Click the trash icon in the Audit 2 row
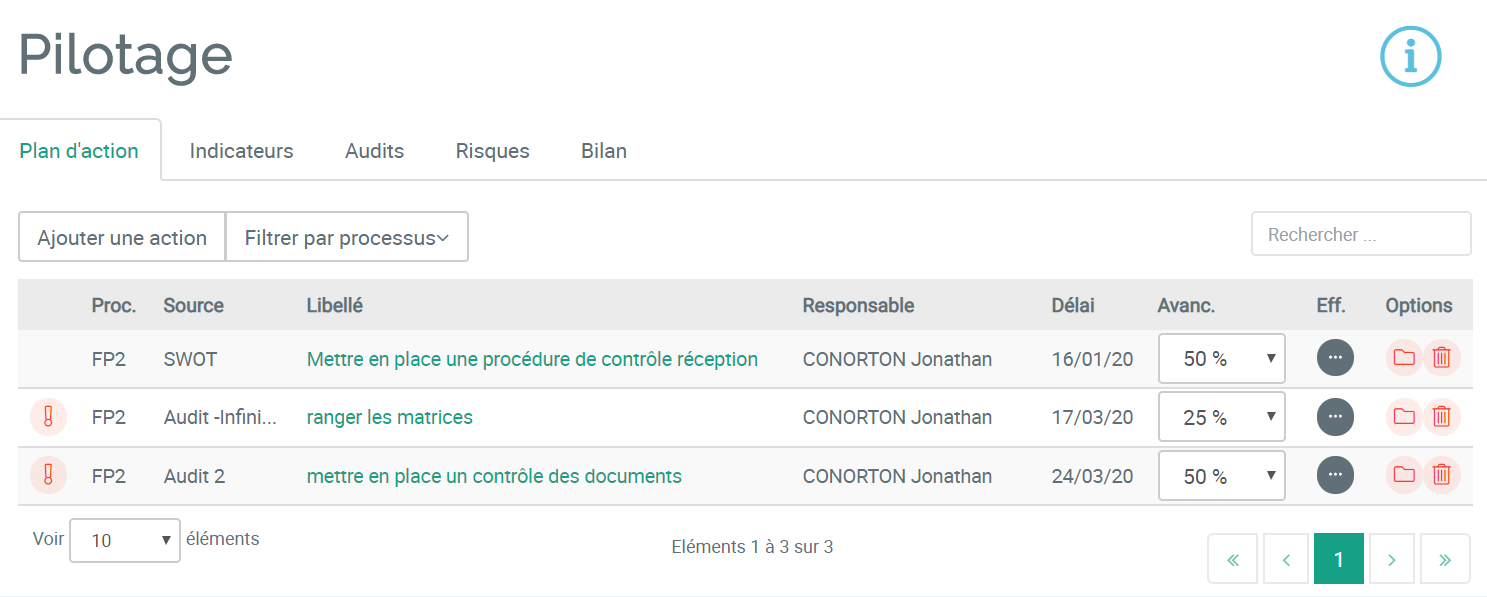 tap(1441, 476)
